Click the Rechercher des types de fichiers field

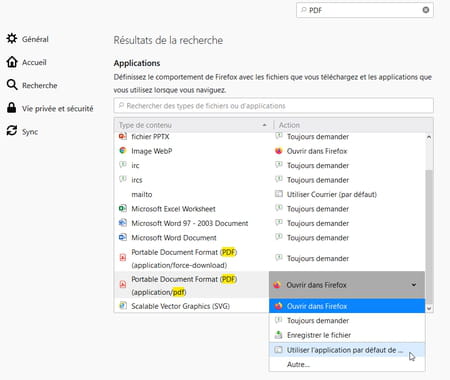click(273, 106)
